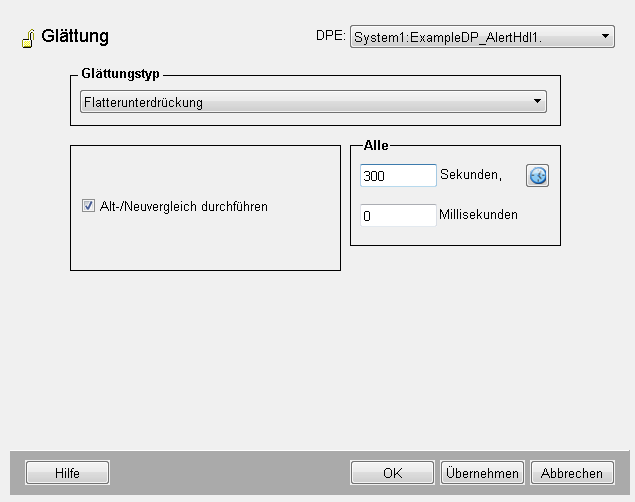Toggle Alt-/Neuvergleich durchführen checkbox
Viewport: 635px width, 502px height.
coord(88,206)
